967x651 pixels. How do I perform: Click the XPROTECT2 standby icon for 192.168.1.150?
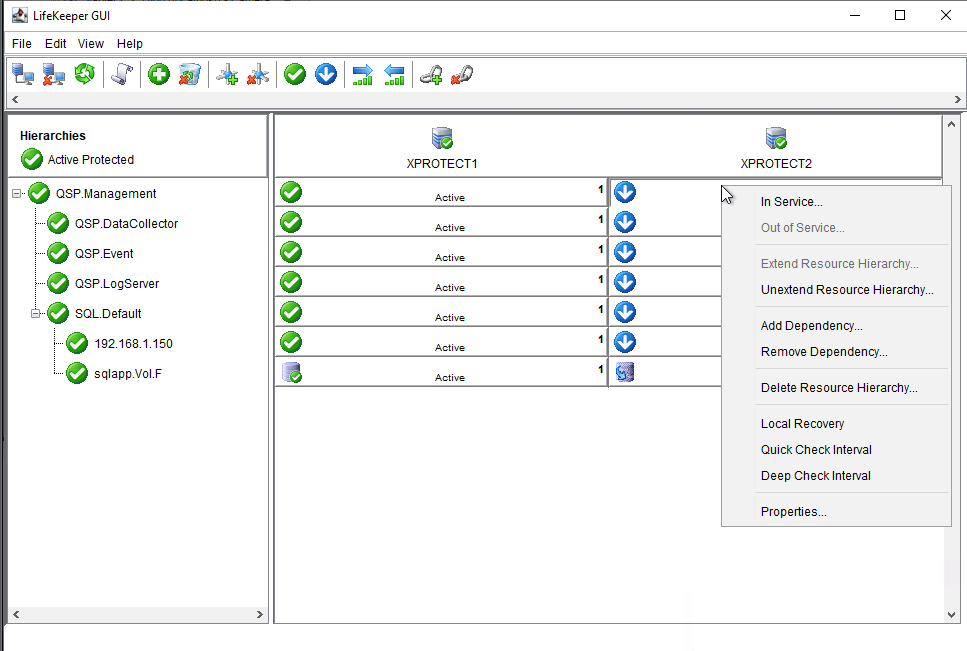click(x=625, y=342)
